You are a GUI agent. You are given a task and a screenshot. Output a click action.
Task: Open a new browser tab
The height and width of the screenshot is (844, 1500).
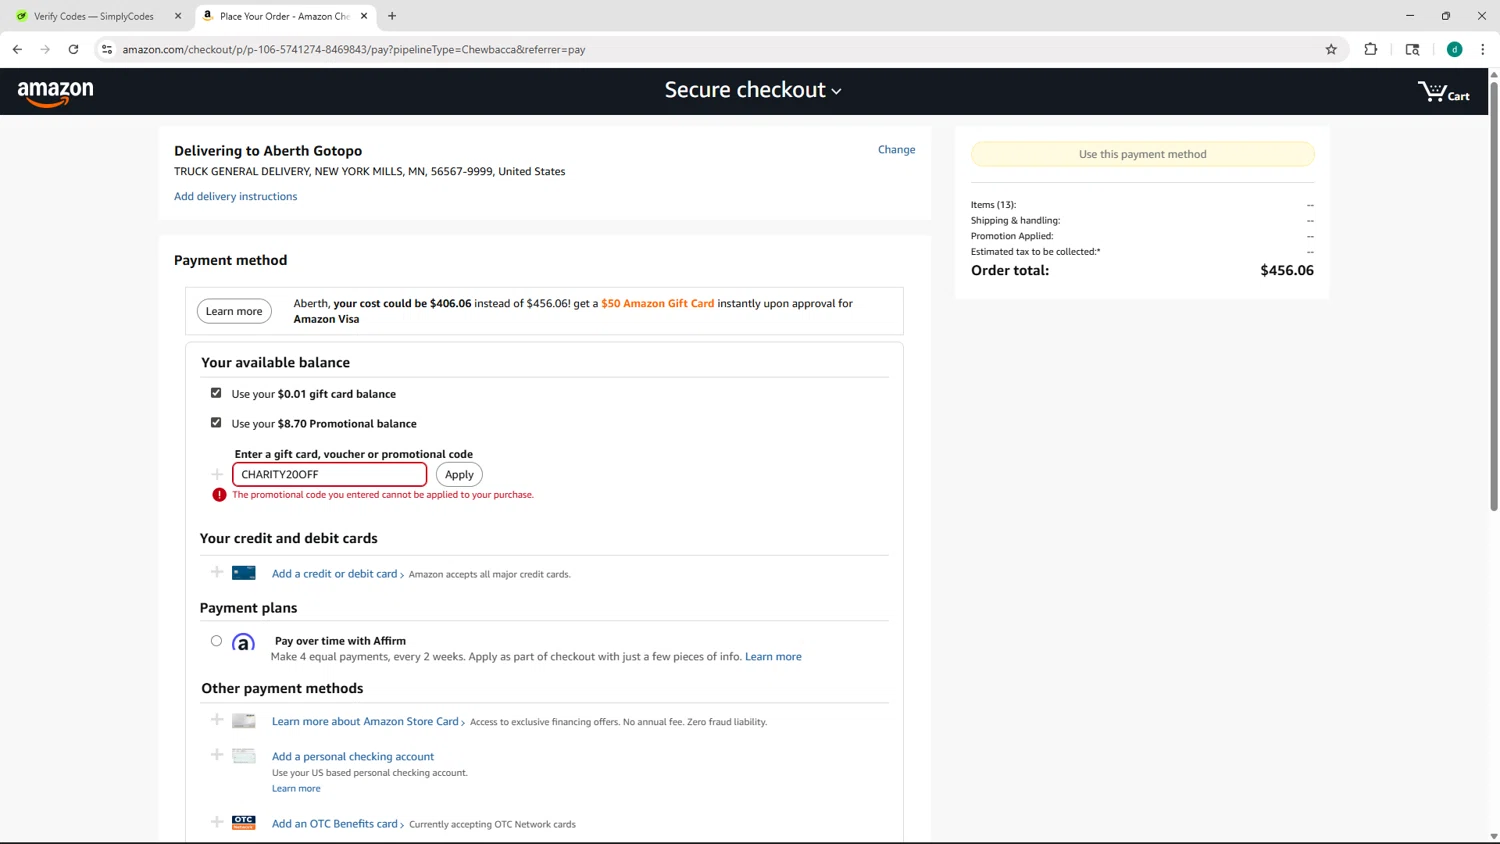[x=392, y=16]
